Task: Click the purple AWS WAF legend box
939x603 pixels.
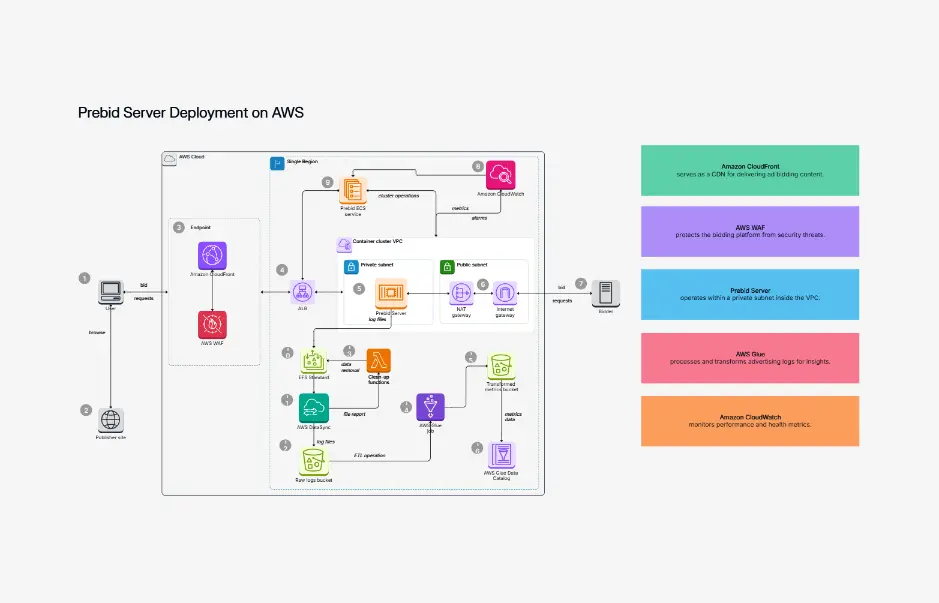Action: pyautogui.click(x=749, y=231)
